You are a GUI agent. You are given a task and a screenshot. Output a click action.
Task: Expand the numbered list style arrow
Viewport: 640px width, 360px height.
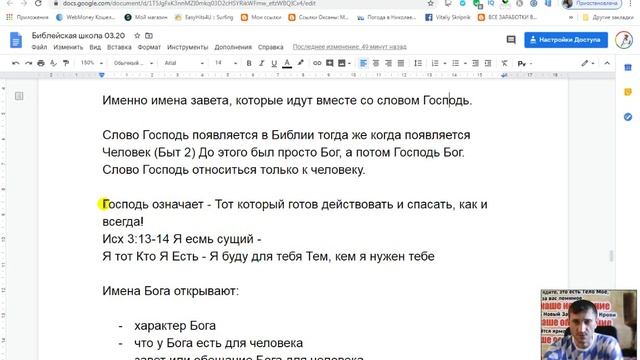[x=444, y=63]
